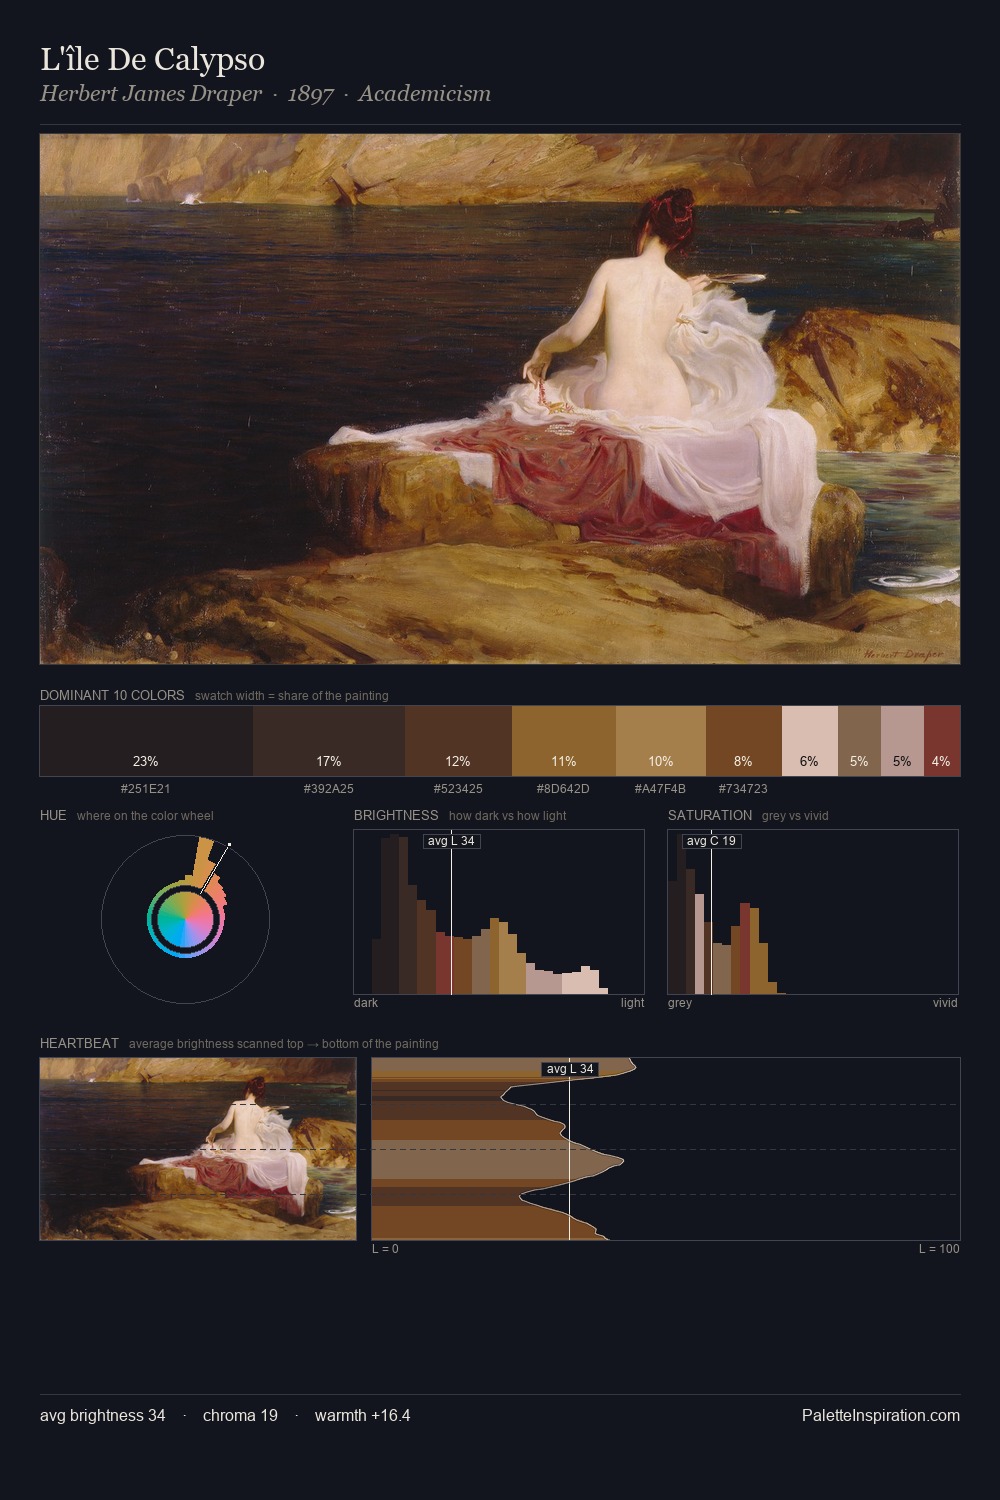Click the #734723 hex label
This screenshot has width=1000, height=1500.
(x=743, y=789)
